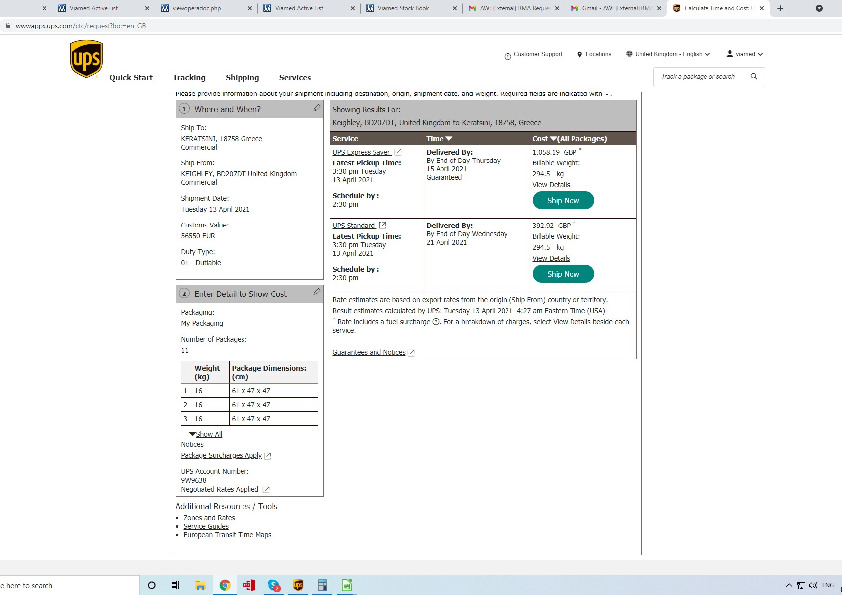Click Ship Now for UPS Standard
The height and width of the screenshot is (595, 842).
tap(563, 273)
